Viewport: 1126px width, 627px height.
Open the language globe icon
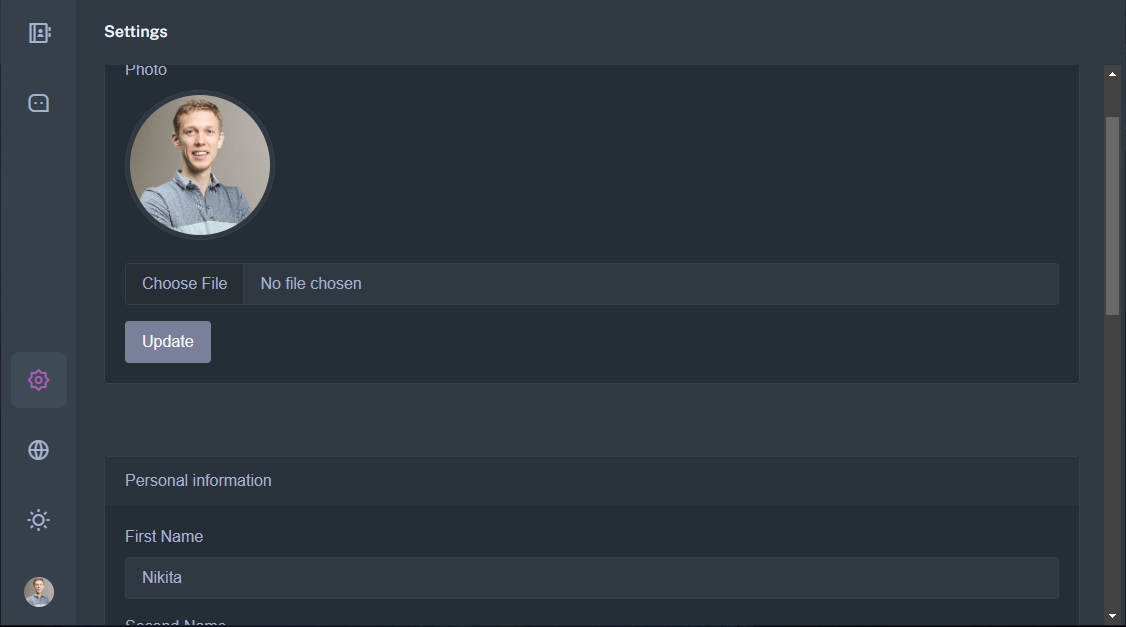point(39,450)
